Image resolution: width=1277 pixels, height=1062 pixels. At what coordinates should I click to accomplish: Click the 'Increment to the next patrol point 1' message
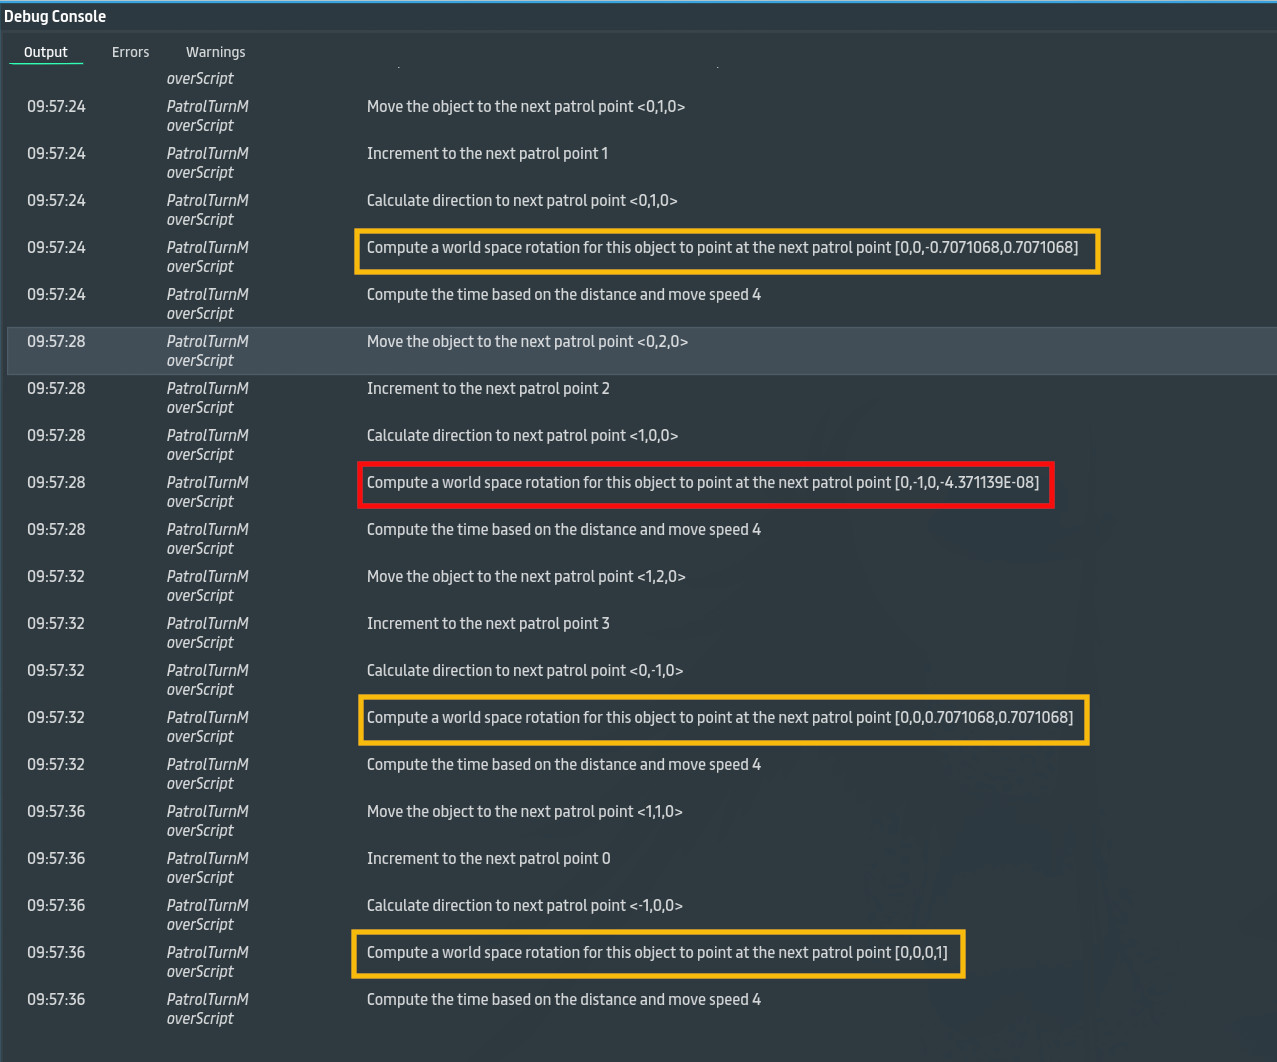click(487, 153)
